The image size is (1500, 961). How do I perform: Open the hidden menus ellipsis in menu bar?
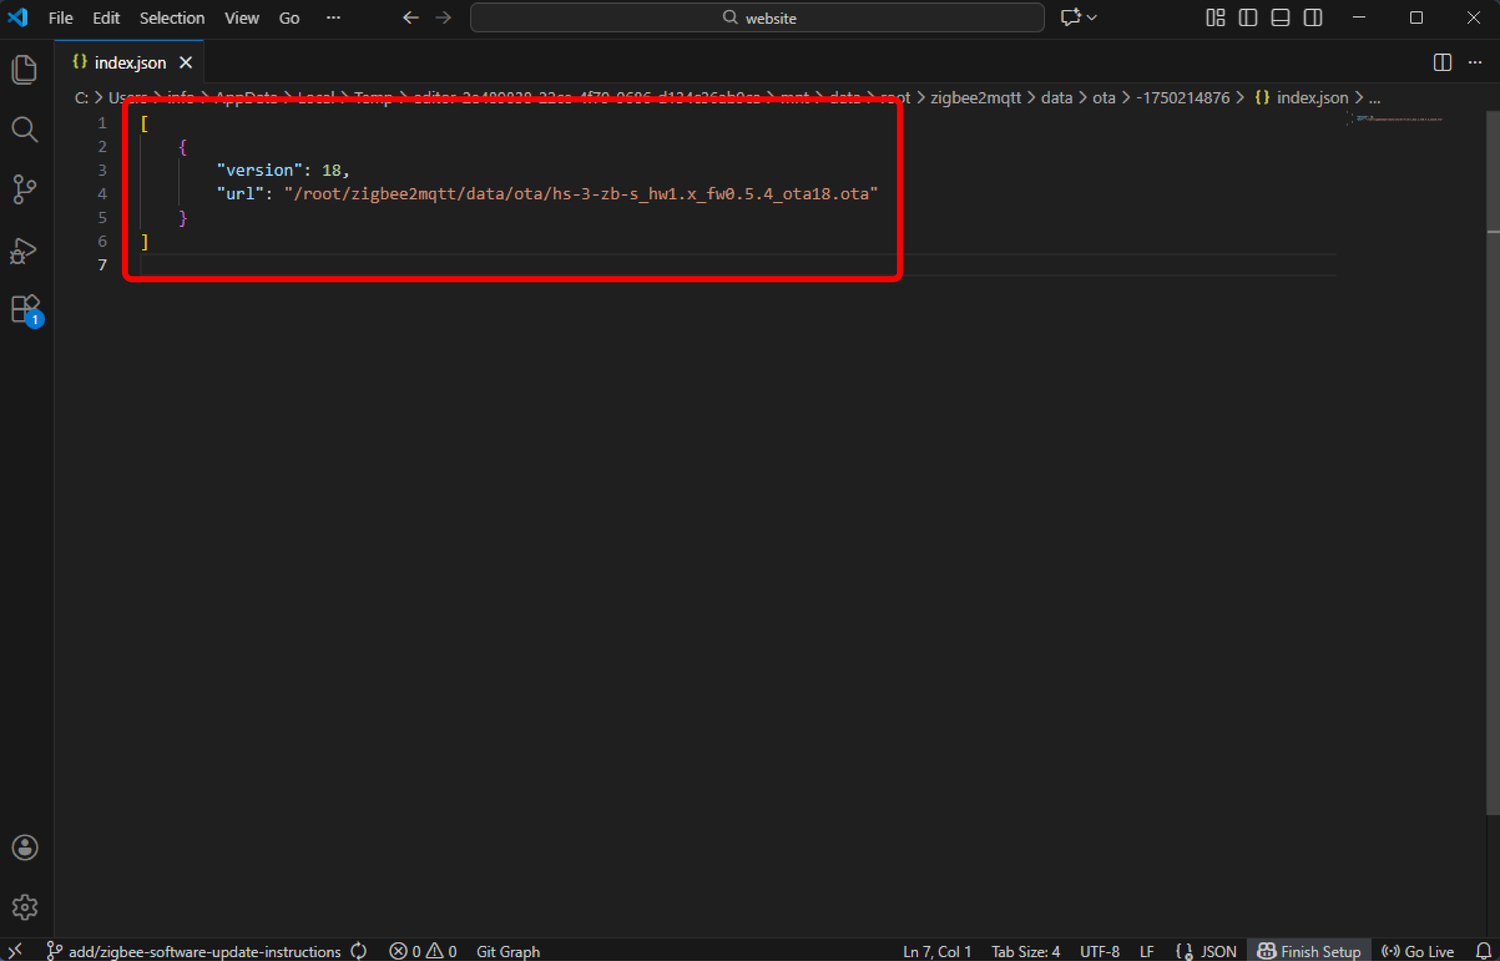tap(333, 18)
